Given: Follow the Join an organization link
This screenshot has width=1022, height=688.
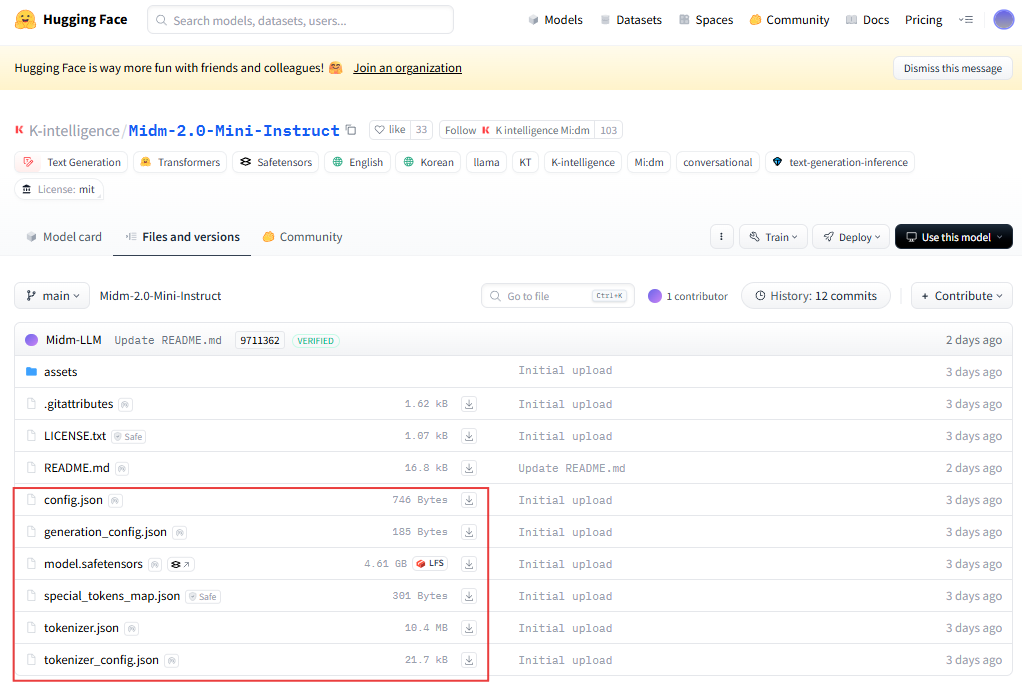Looking at the screenshot, I should (407, 68).
